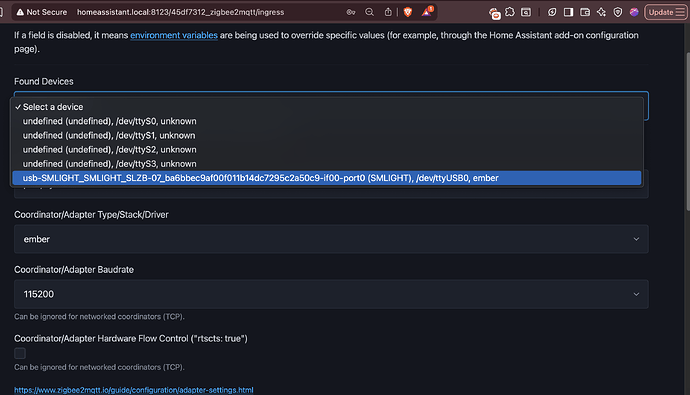Click the Not Secure warning icon
The width and height of the screenshot is (690, 395).
pos(20,12)
